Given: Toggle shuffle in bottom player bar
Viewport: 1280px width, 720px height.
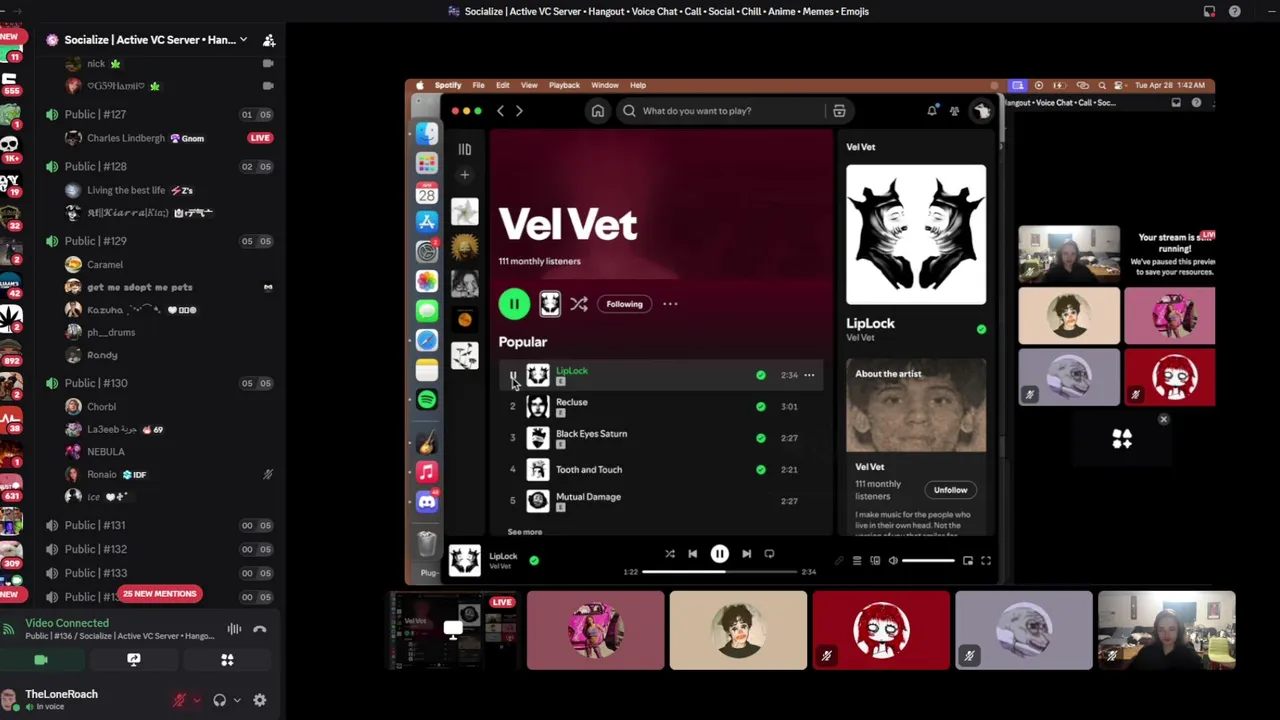Looking at the screenshot, I should pyautogui.click(x=670, y=554).
